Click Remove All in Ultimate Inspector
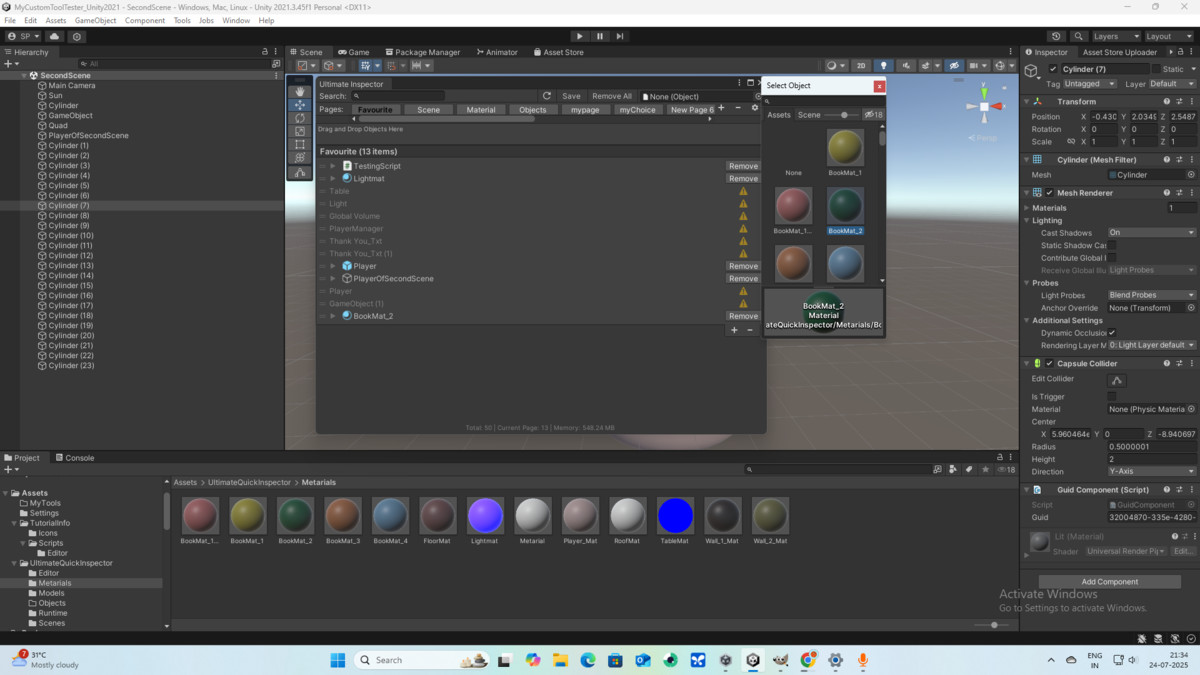This screenshot has height=675, width=1200. tap(612, 96)
